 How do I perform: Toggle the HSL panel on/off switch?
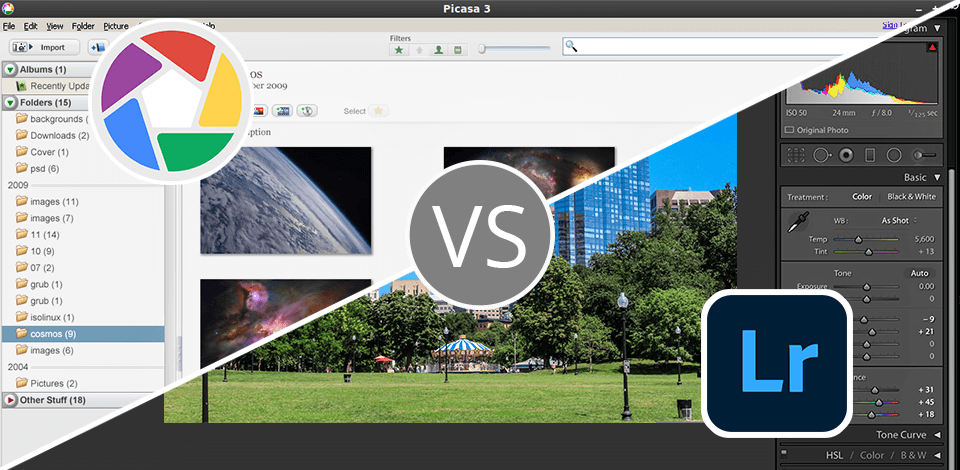pyautogui.click(x=784, y=453)
